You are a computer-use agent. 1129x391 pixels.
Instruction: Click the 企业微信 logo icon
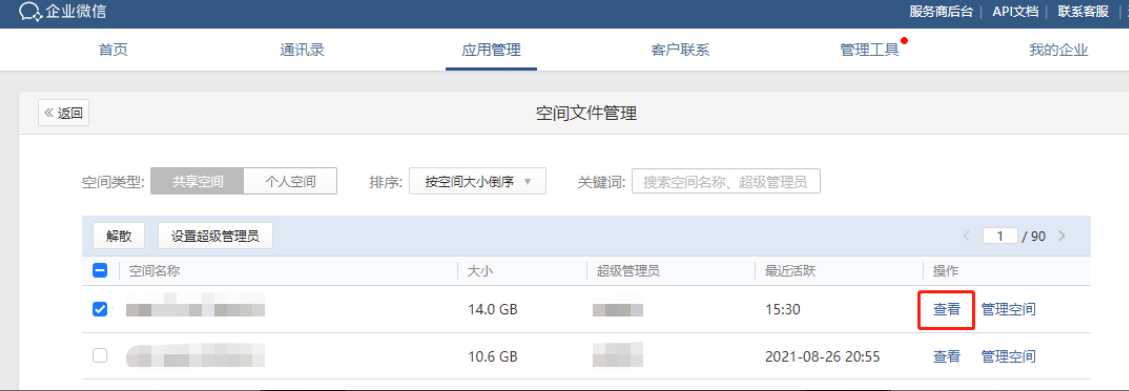tap(30, 11)
